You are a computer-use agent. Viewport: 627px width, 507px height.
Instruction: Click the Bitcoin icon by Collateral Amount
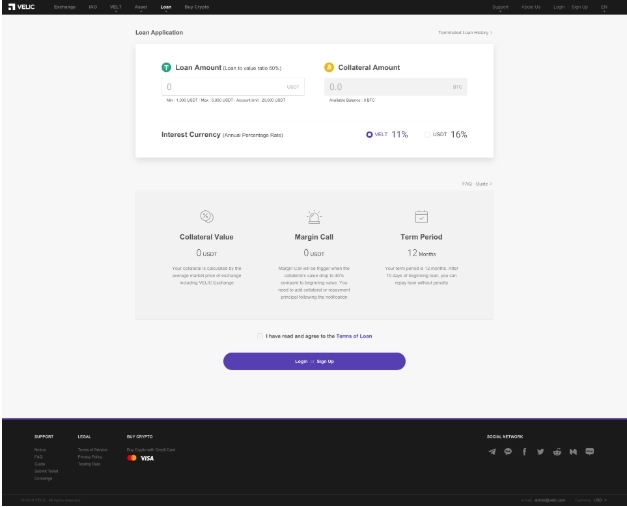click(329, 68)
